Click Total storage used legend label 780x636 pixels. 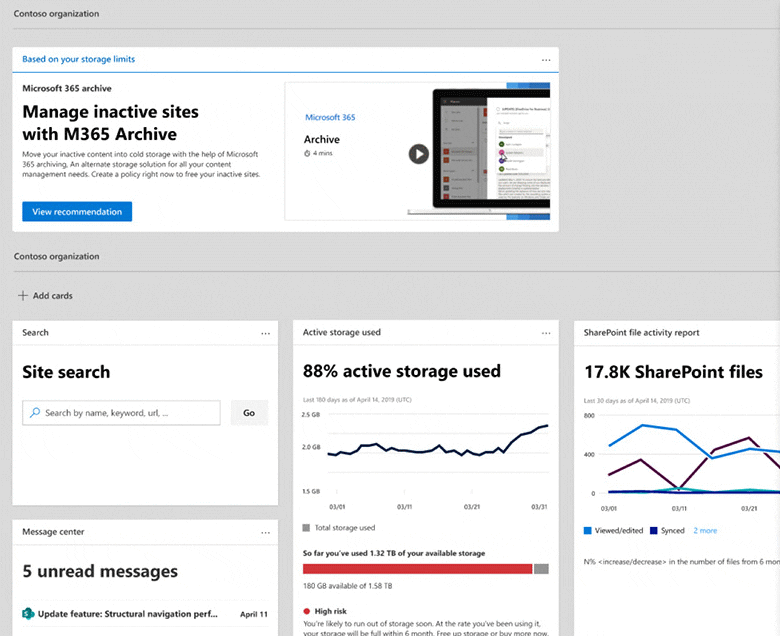tap(345, 528)
